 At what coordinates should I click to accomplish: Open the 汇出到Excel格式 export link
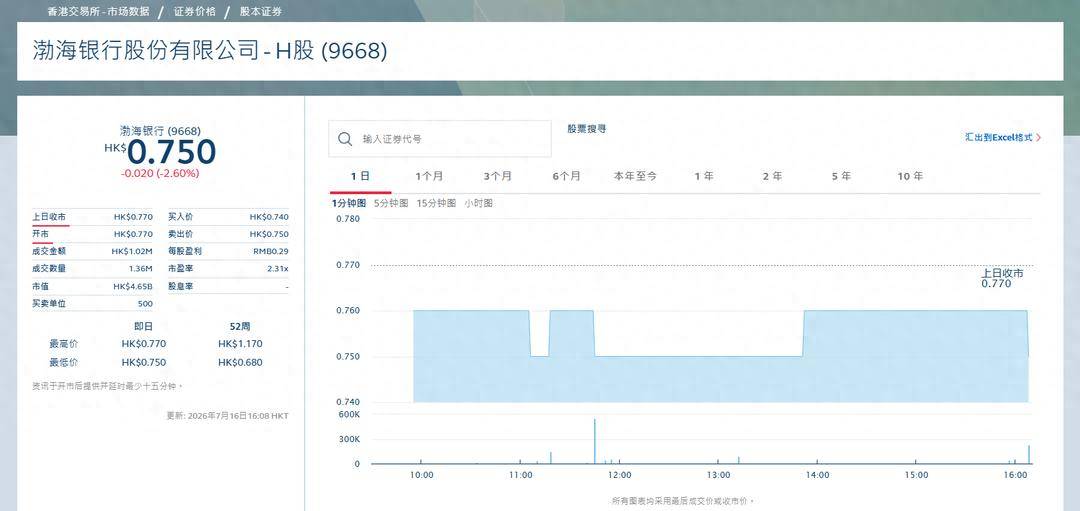[x=999, y=138]
